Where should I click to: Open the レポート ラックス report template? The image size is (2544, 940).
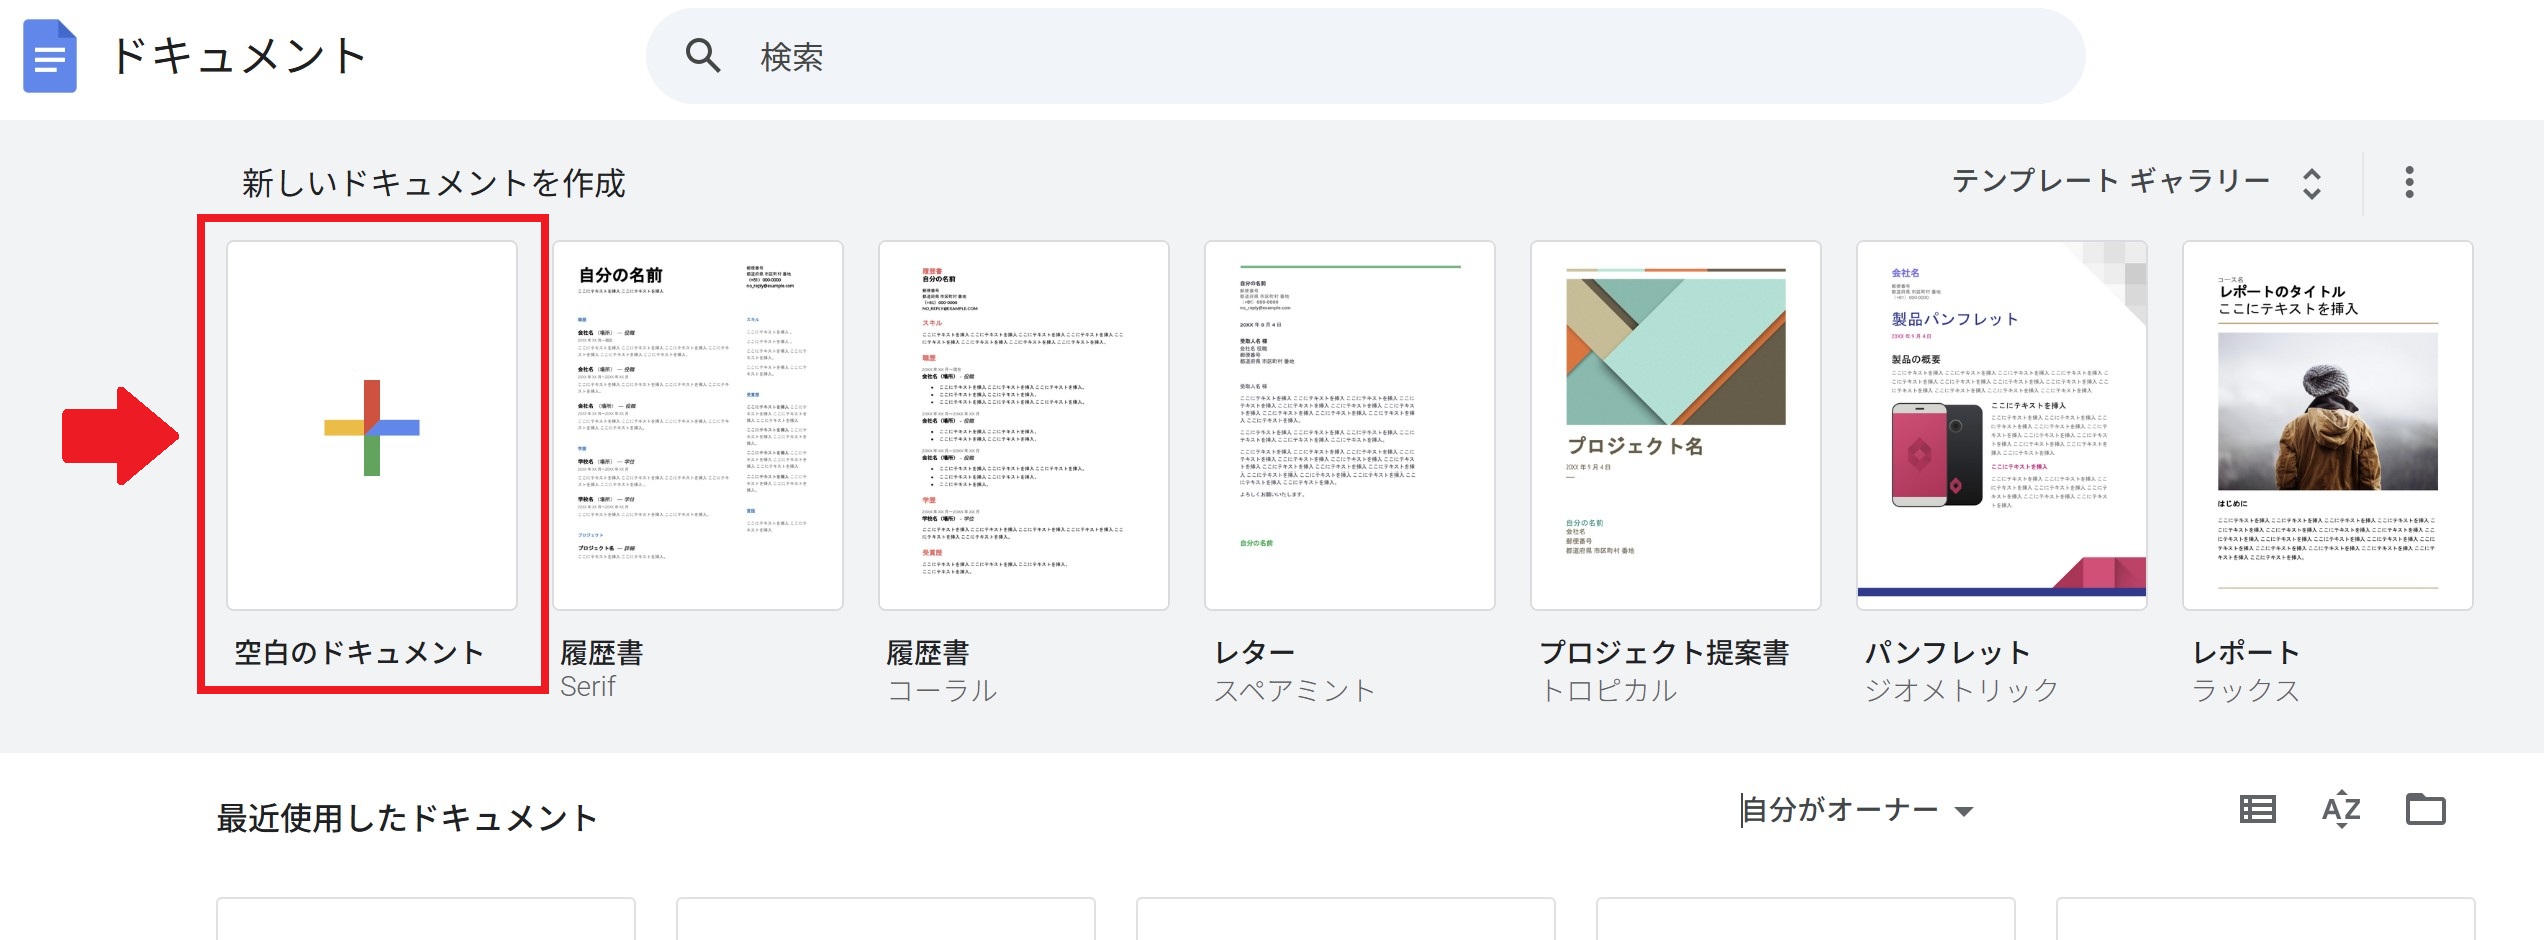tap(2328, 425)
